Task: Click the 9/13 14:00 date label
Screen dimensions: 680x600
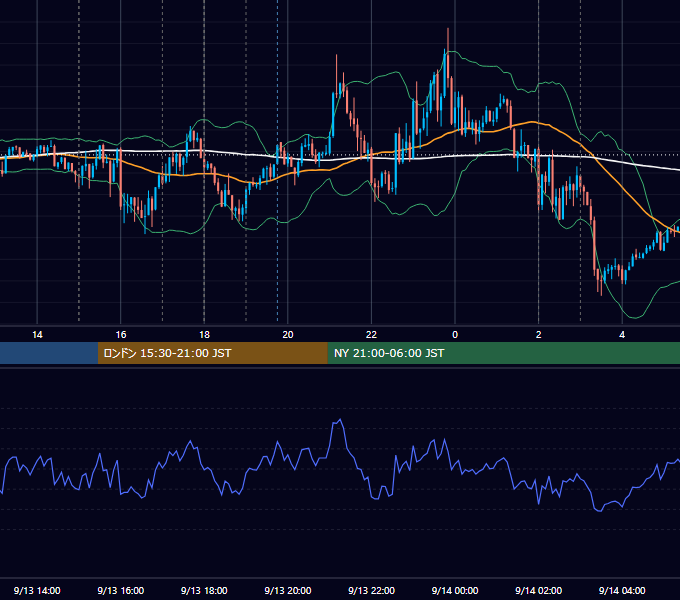Action: coord(37,590)
